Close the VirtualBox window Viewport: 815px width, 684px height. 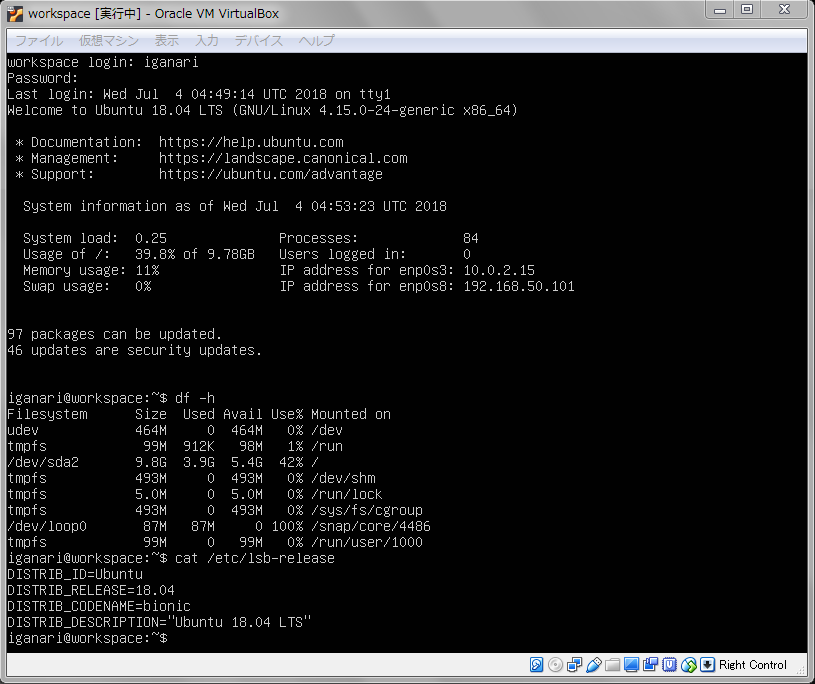pos(784,10)
